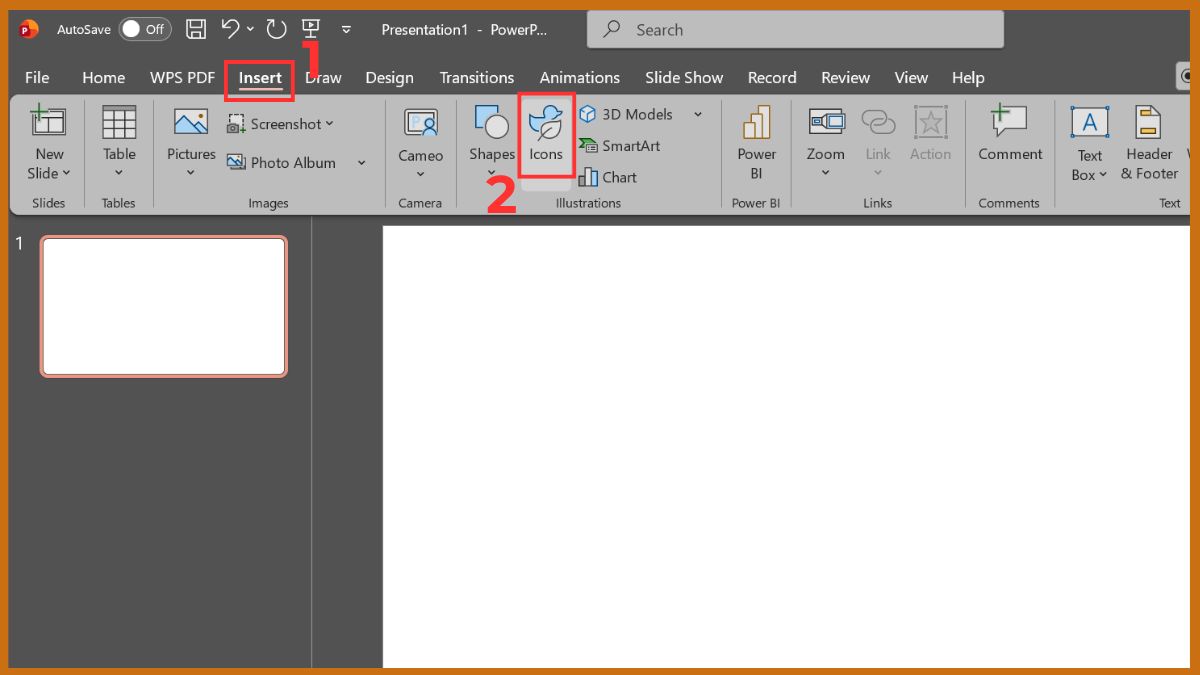Switch to the Design tab
The width and height of the screenshot is (1200, 675).
(x=389, y=77)
